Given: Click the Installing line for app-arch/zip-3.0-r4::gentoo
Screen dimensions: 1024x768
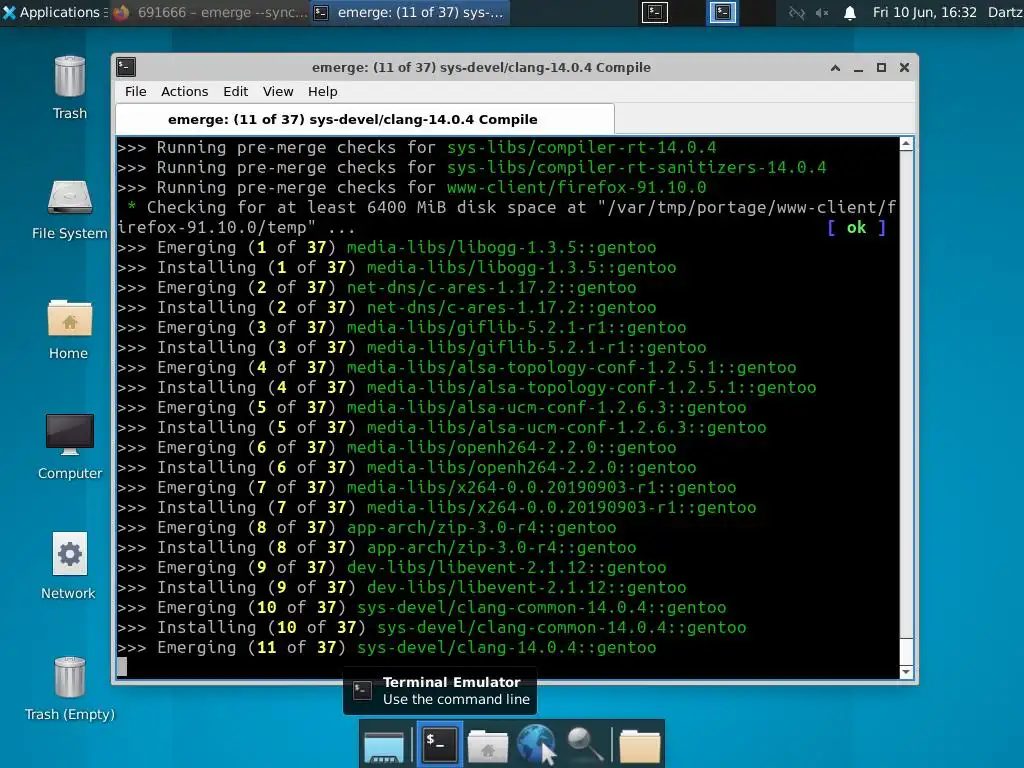Looking at the screenshot, I should click(377, 547).
